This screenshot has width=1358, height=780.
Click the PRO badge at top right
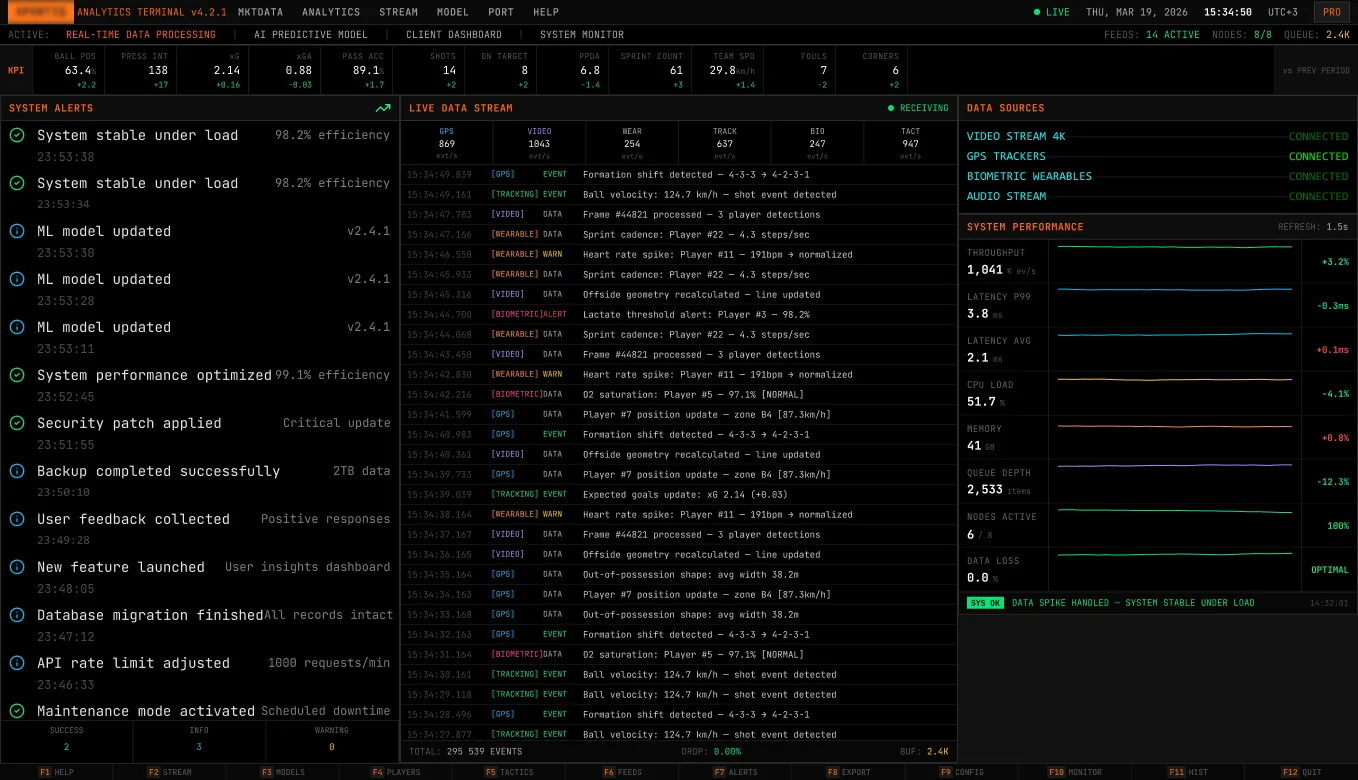coord(1332,12)
